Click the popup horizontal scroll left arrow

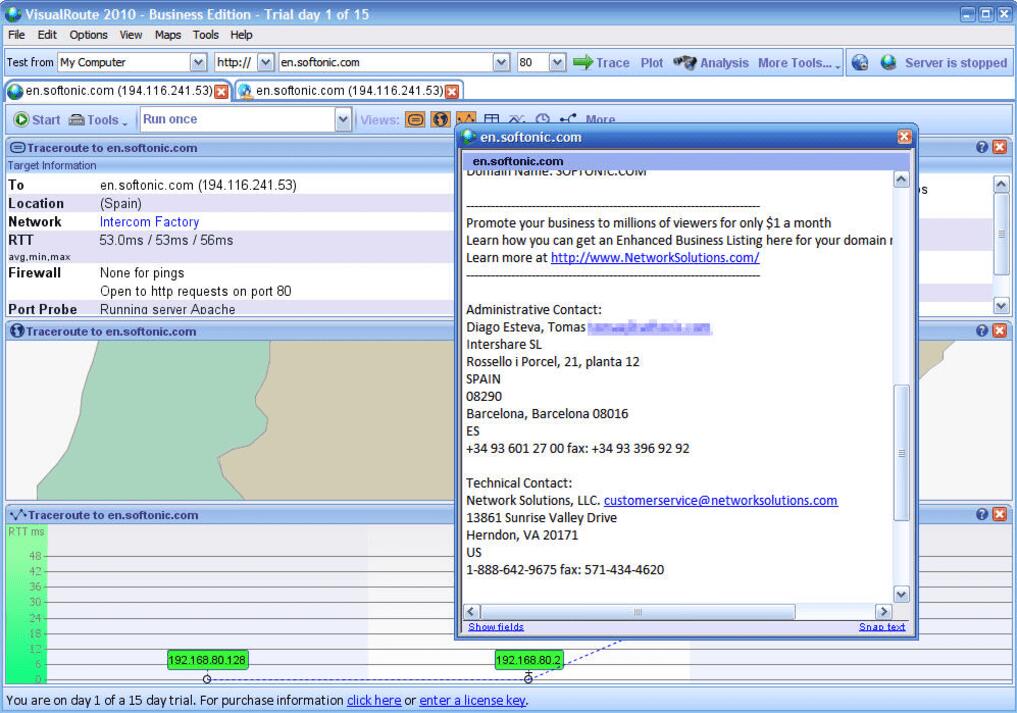pos(472,611)
